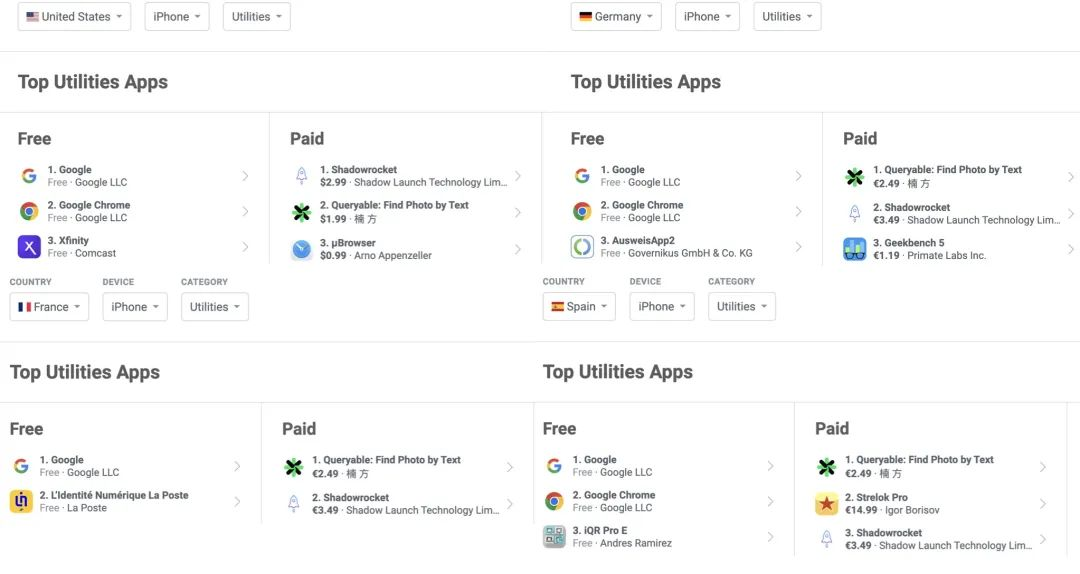Click the Geekbench 5 app icon
Viewport: 1080px width, 574px height.
(x=855, y=249)
